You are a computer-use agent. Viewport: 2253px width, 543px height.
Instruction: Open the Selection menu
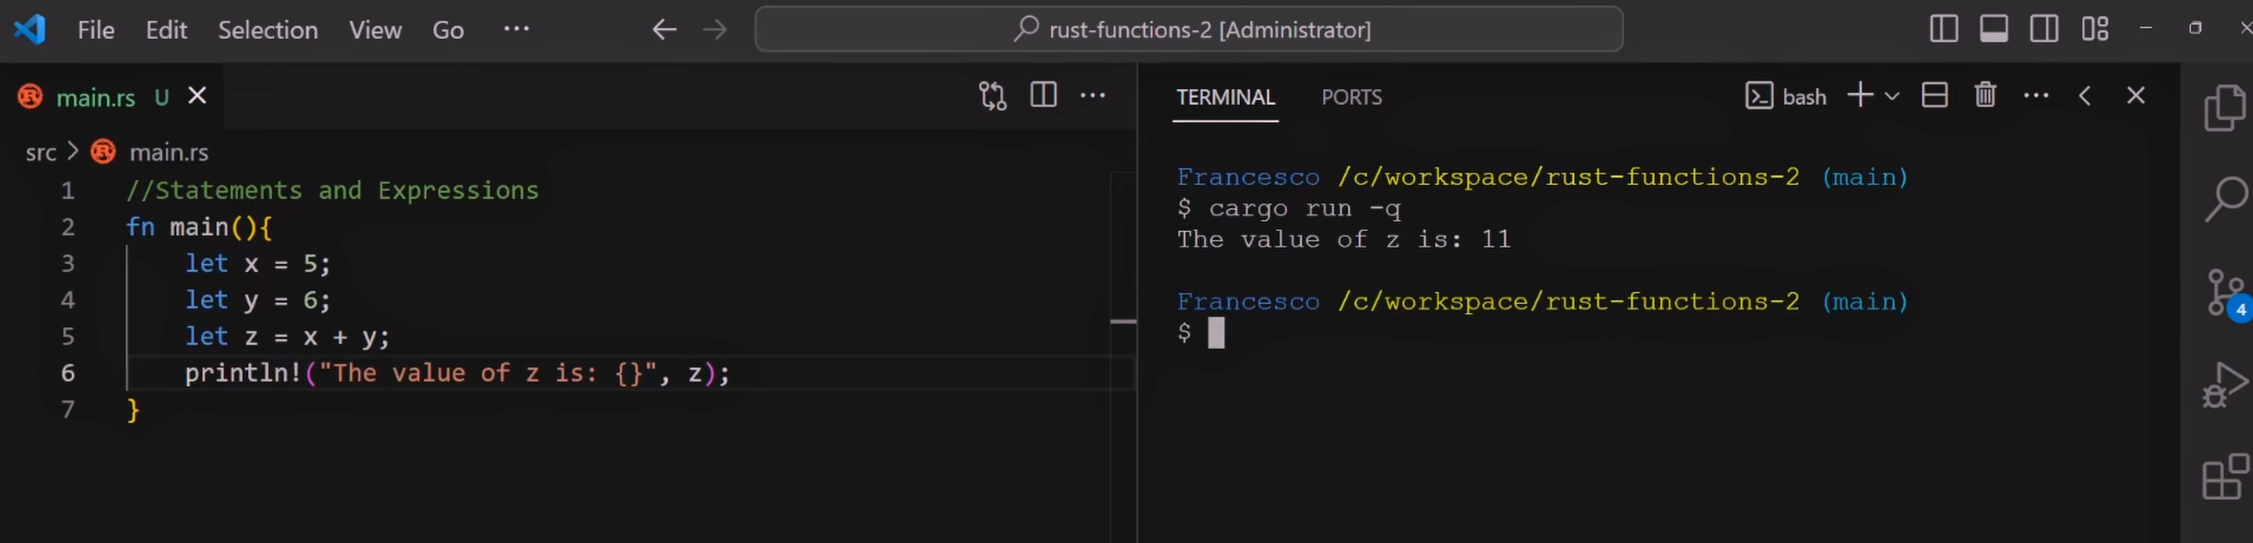pos(268,30)
